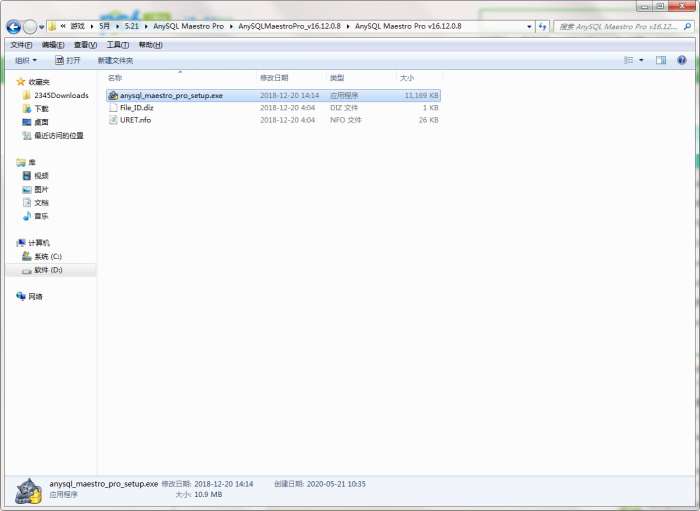The height and width of the screenshot is (511, 700).
Task: Sort by 名称 column header
Action: [x=115, y=78]
